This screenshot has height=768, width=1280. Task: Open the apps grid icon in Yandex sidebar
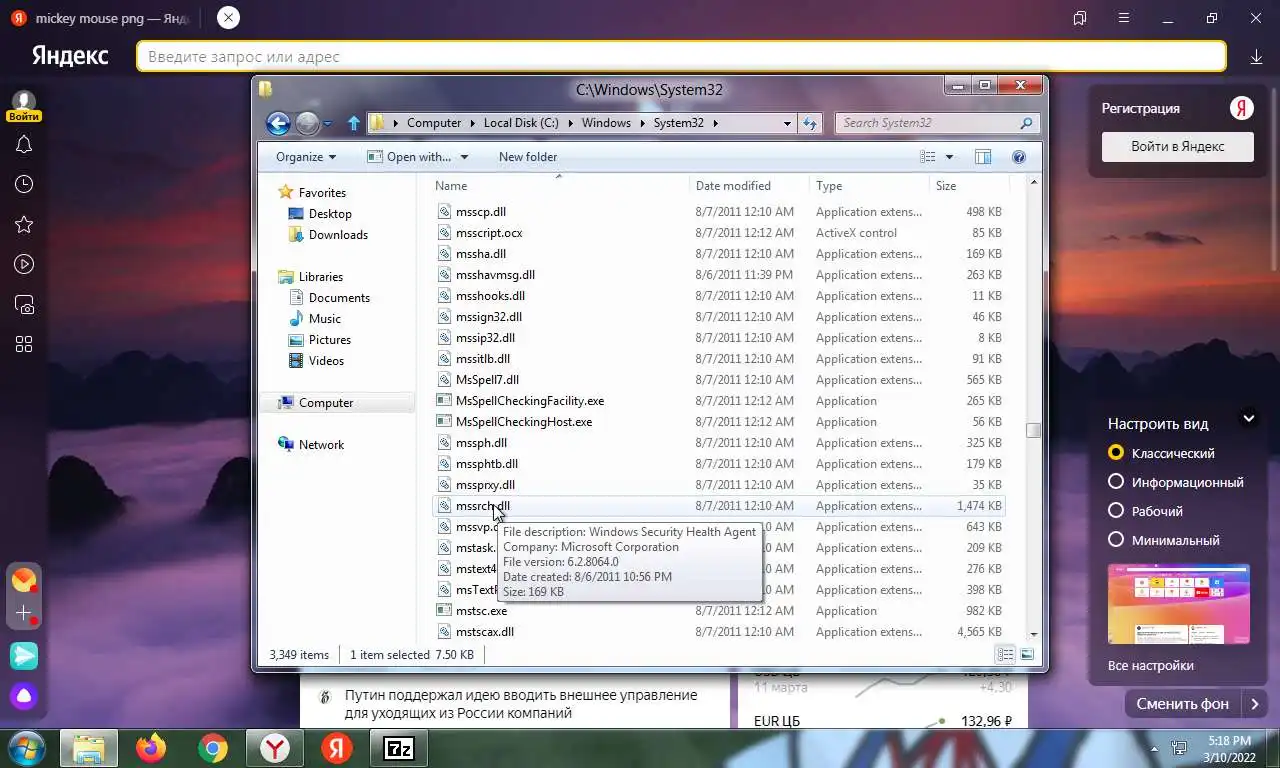click(24, 344)
